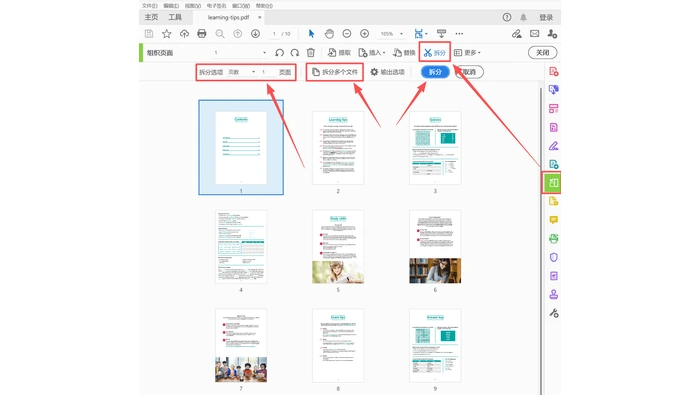Select page 1 thumbnail
The image size is (700, 395).
(x=241, y=147)
